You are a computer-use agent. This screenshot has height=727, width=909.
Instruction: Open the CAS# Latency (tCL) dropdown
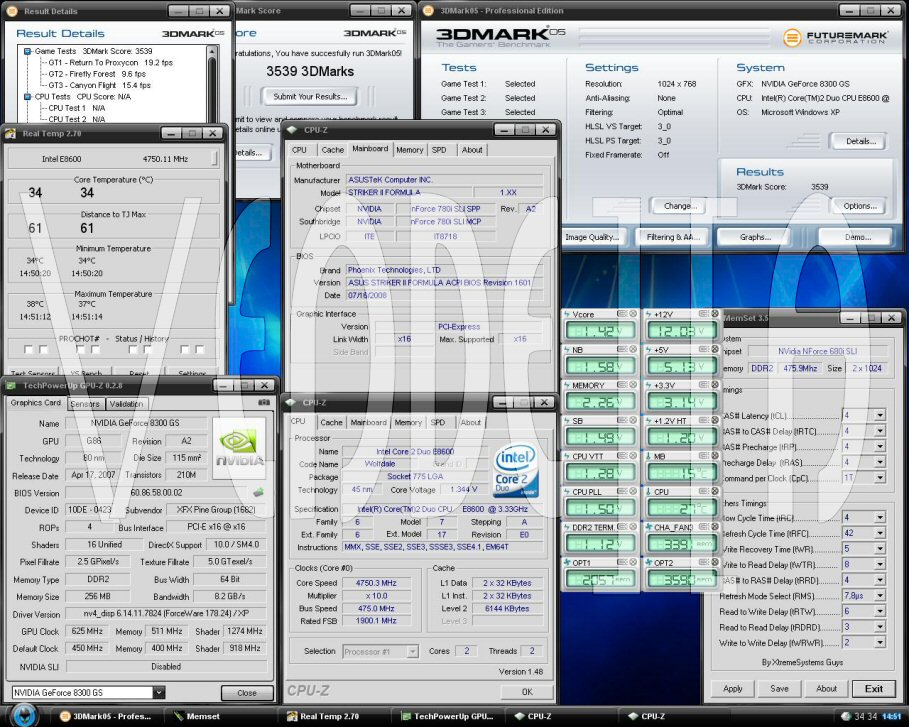[880, 415]
